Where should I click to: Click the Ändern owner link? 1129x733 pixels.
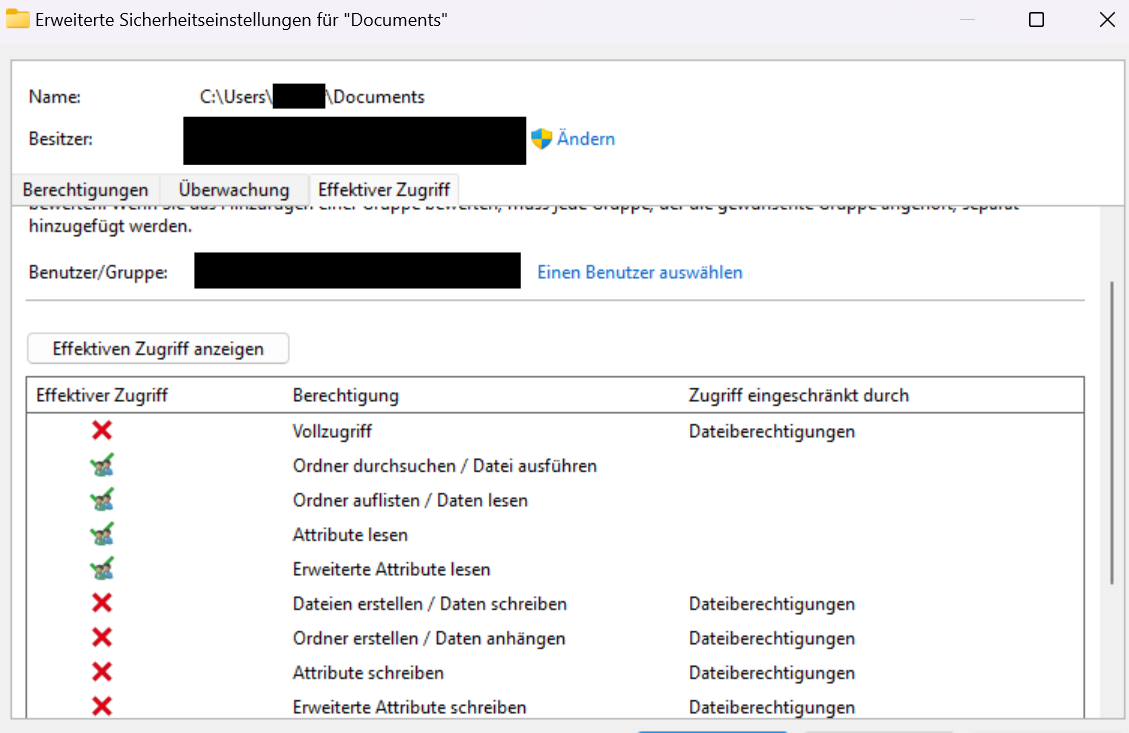click(586, 139)
